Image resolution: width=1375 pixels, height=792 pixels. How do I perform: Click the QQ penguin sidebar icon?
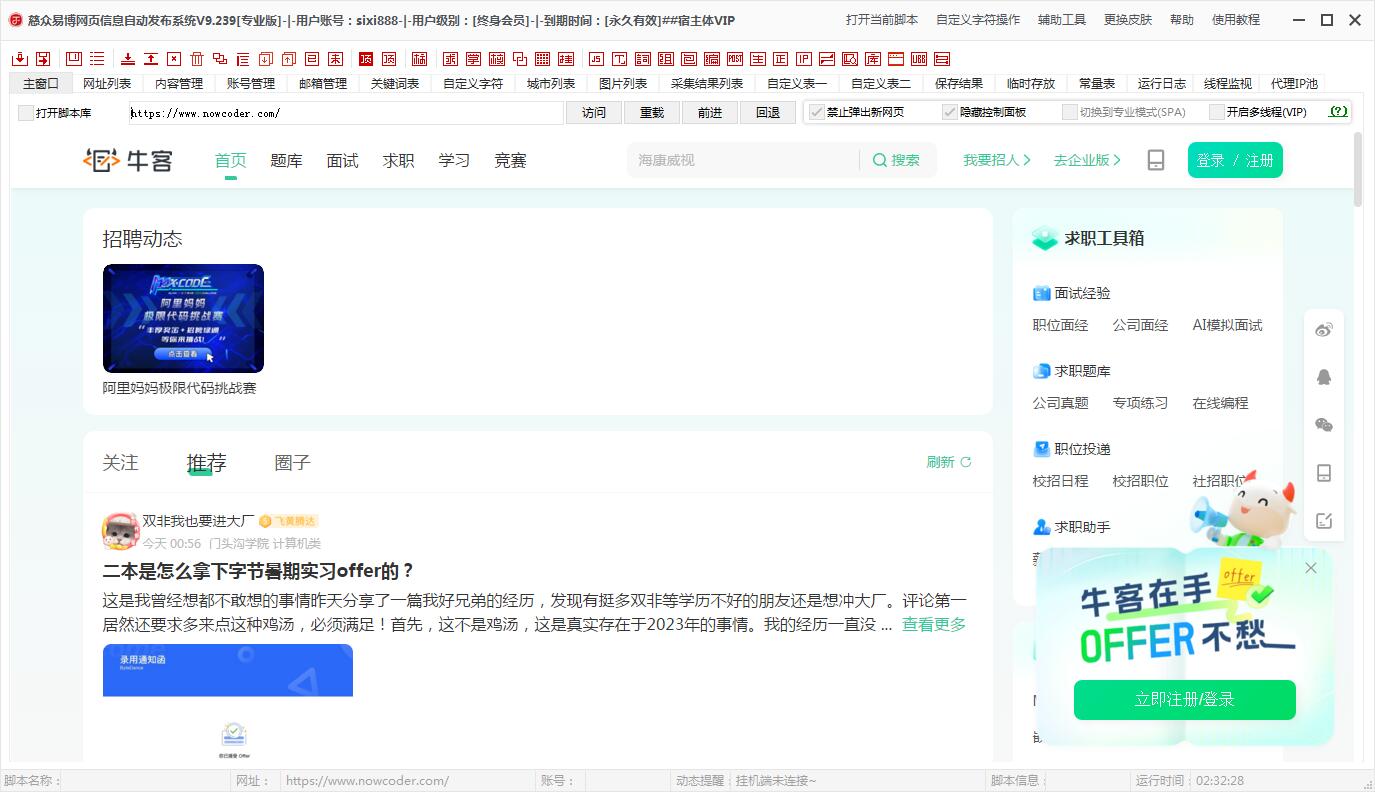pos(1324,377)
